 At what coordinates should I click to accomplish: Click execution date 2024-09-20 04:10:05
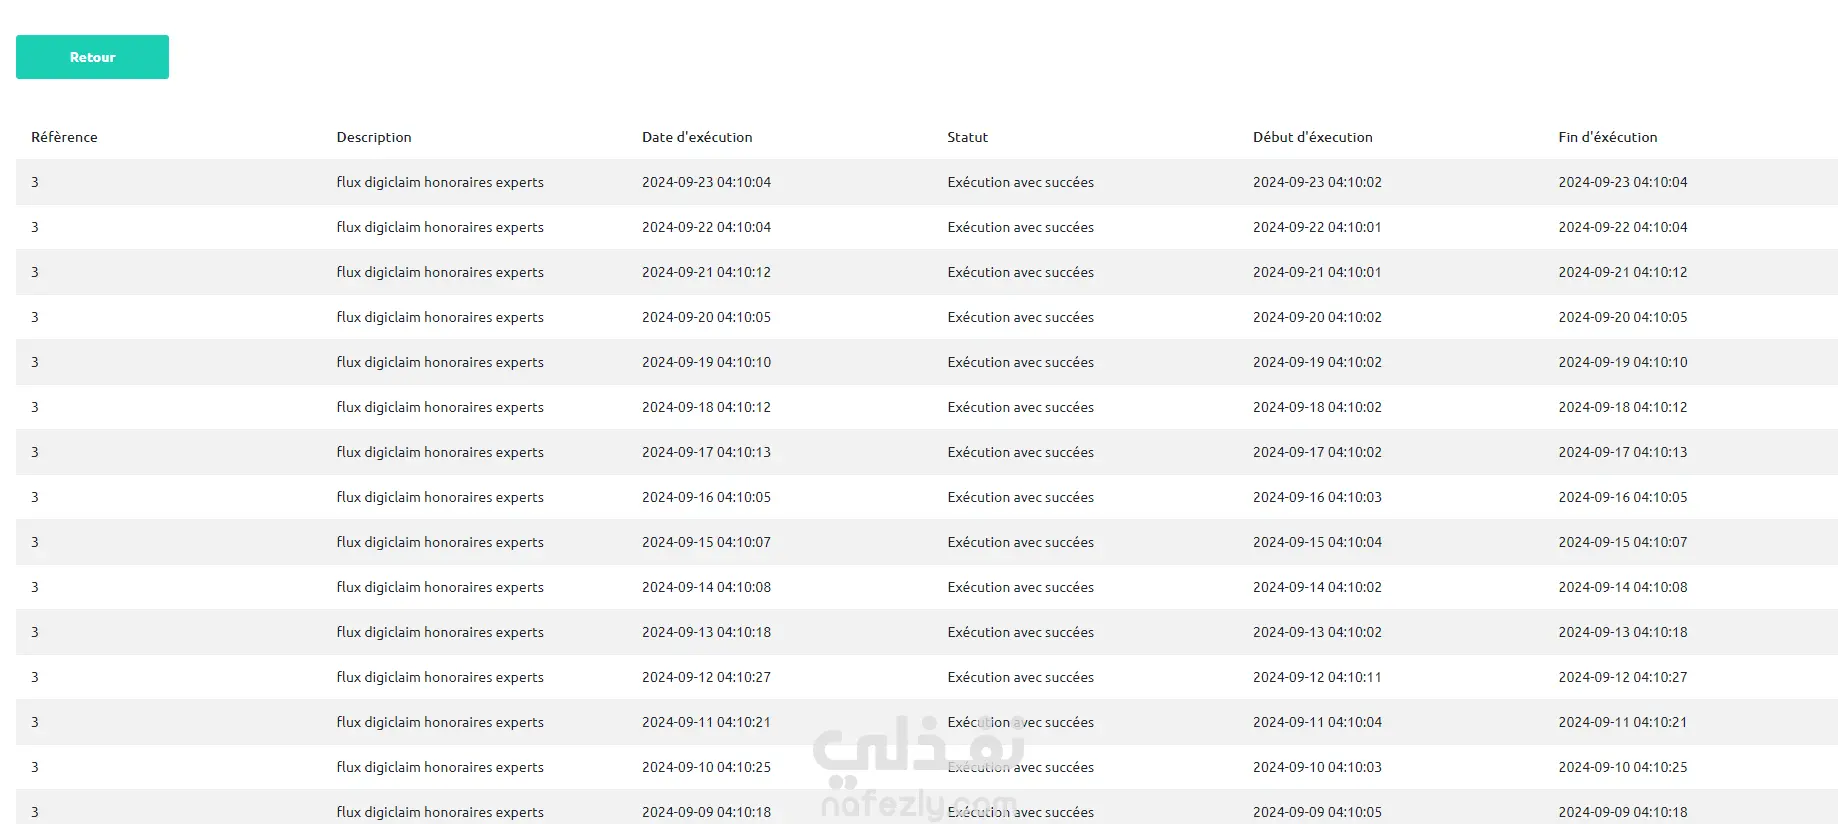[x=706, y=317]
